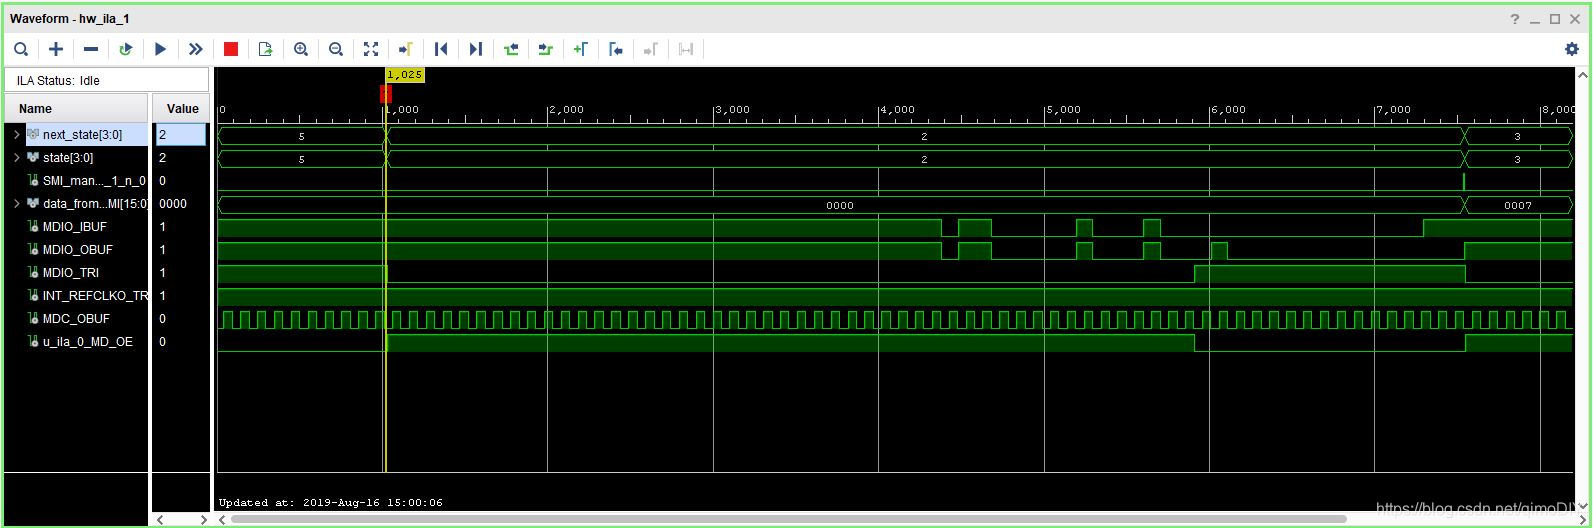
Task: Jump to previous transition
Action: 511,49
